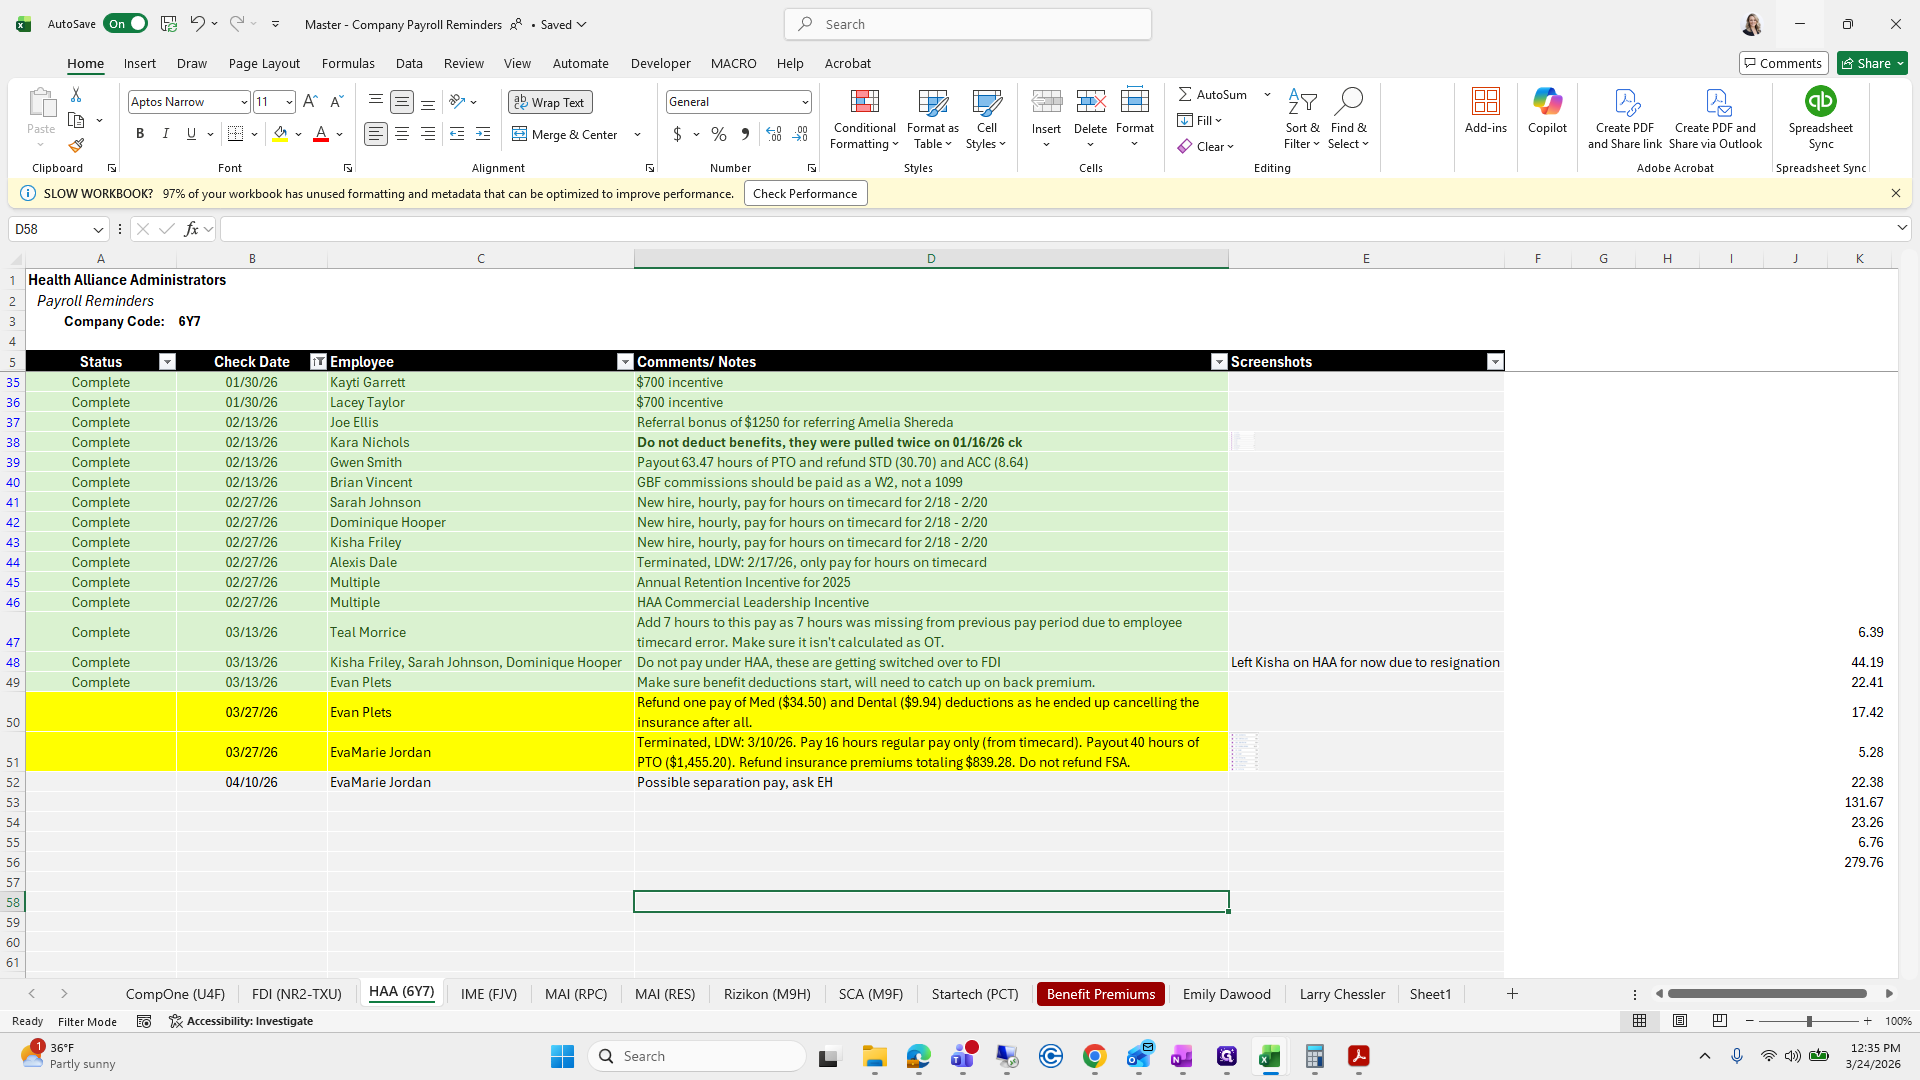The width and height of the screenshot is (1920, 1080).
Task: Switch to Page Break Preview view
Action: pos(1719,1021)
